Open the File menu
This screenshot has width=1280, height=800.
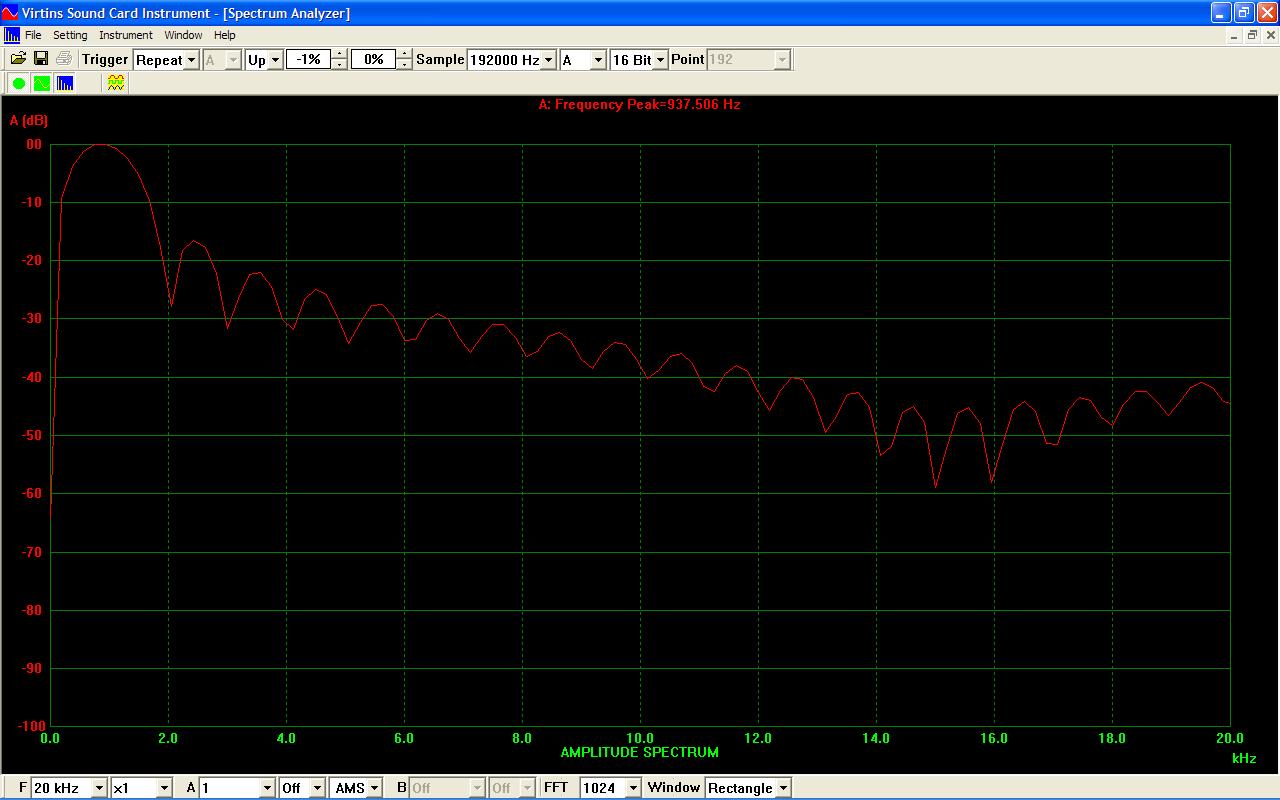click(x=33, y=35)
